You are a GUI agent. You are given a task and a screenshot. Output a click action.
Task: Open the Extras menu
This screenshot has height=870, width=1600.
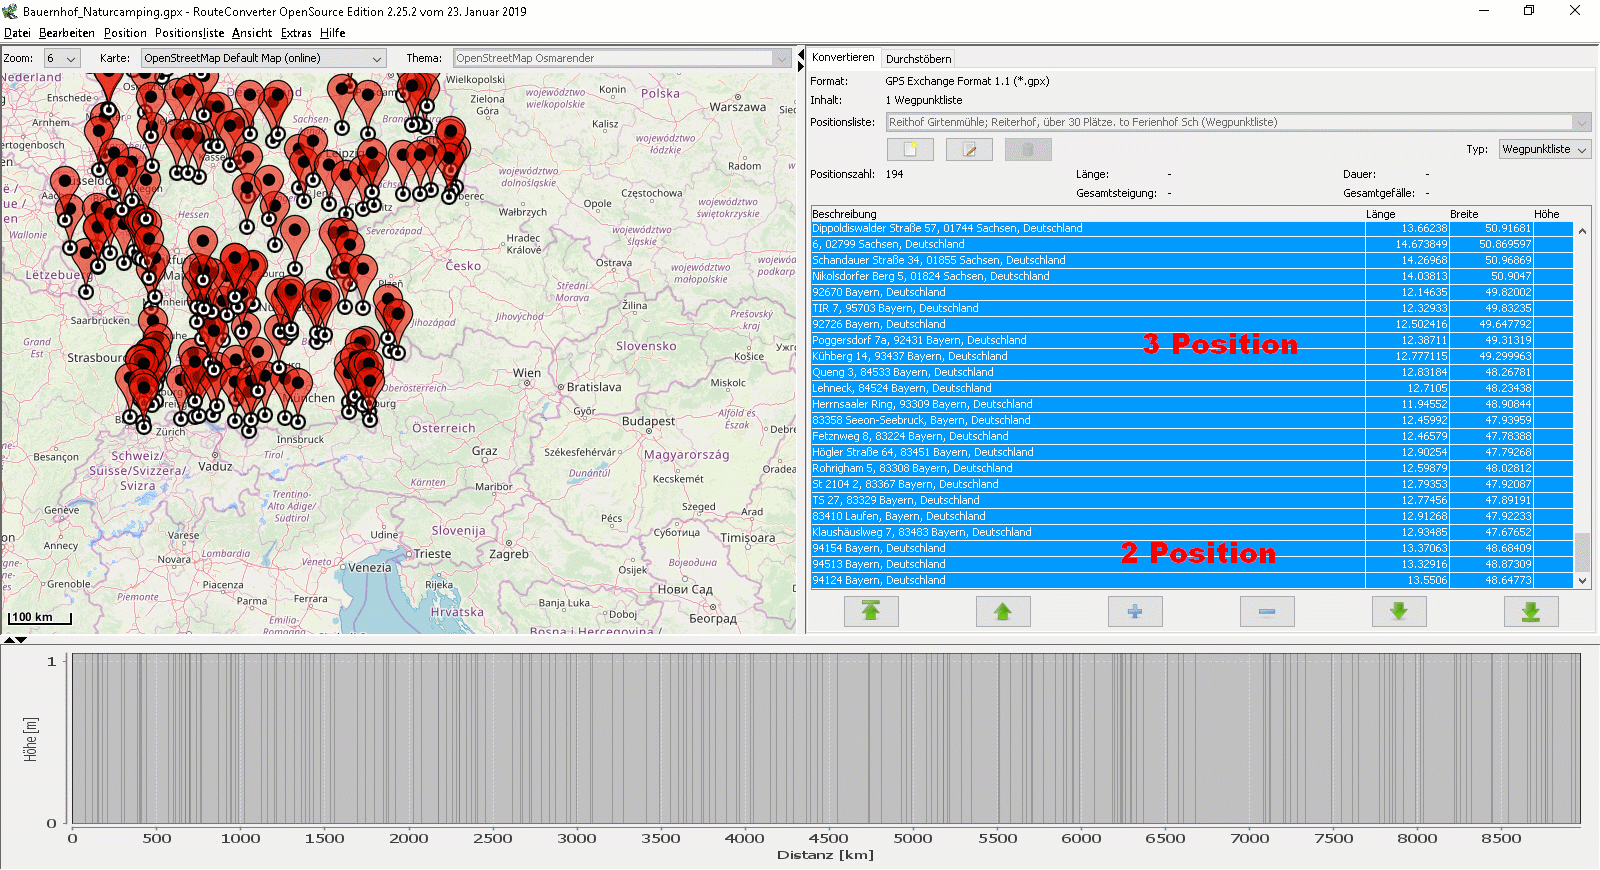pos(296,33)
